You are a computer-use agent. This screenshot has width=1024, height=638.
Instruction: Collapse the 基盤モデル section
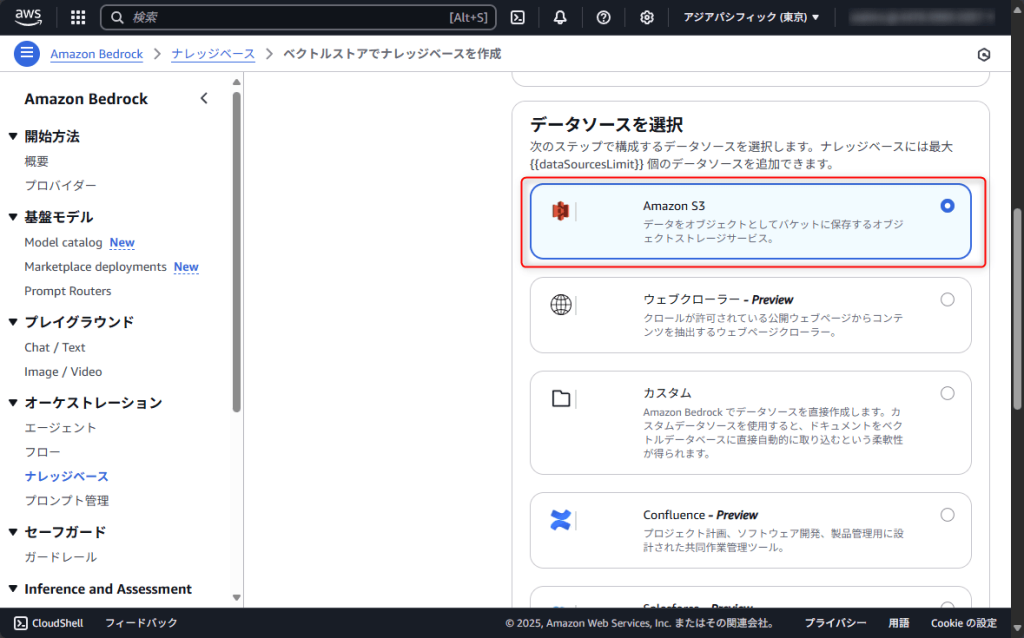[x=12, y=217]
